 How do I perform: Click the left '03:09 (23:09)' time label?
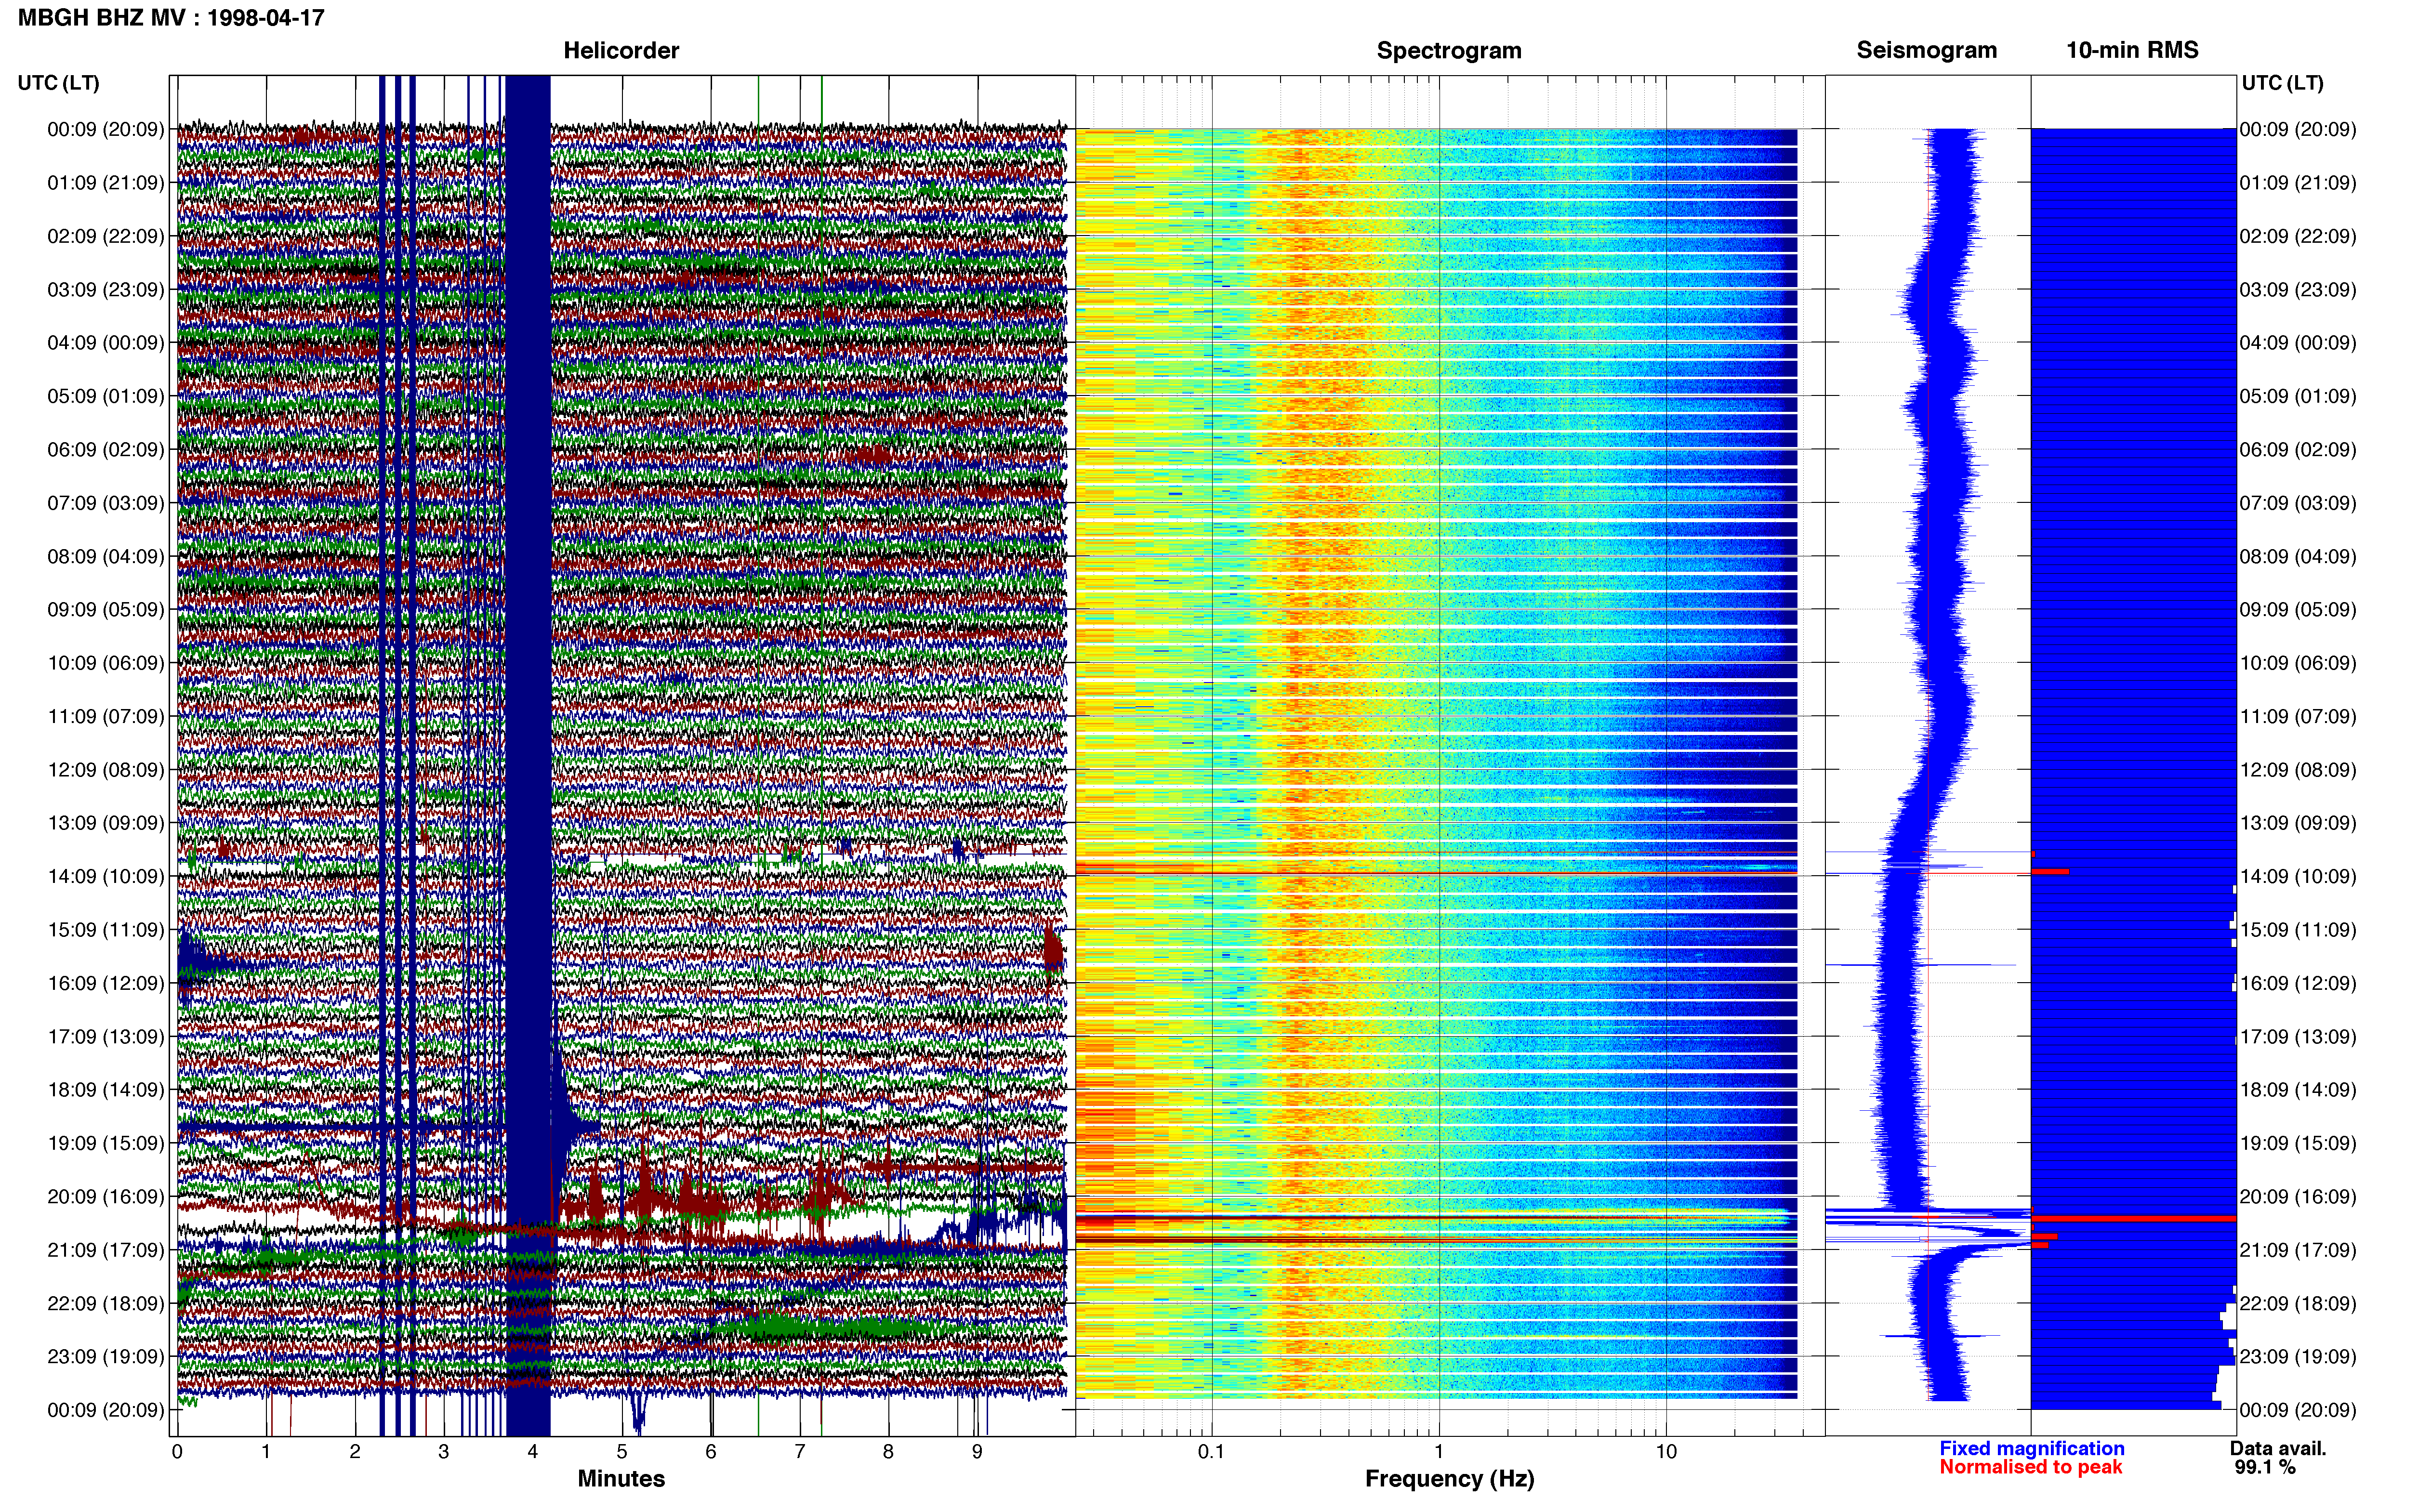[106, 290]
